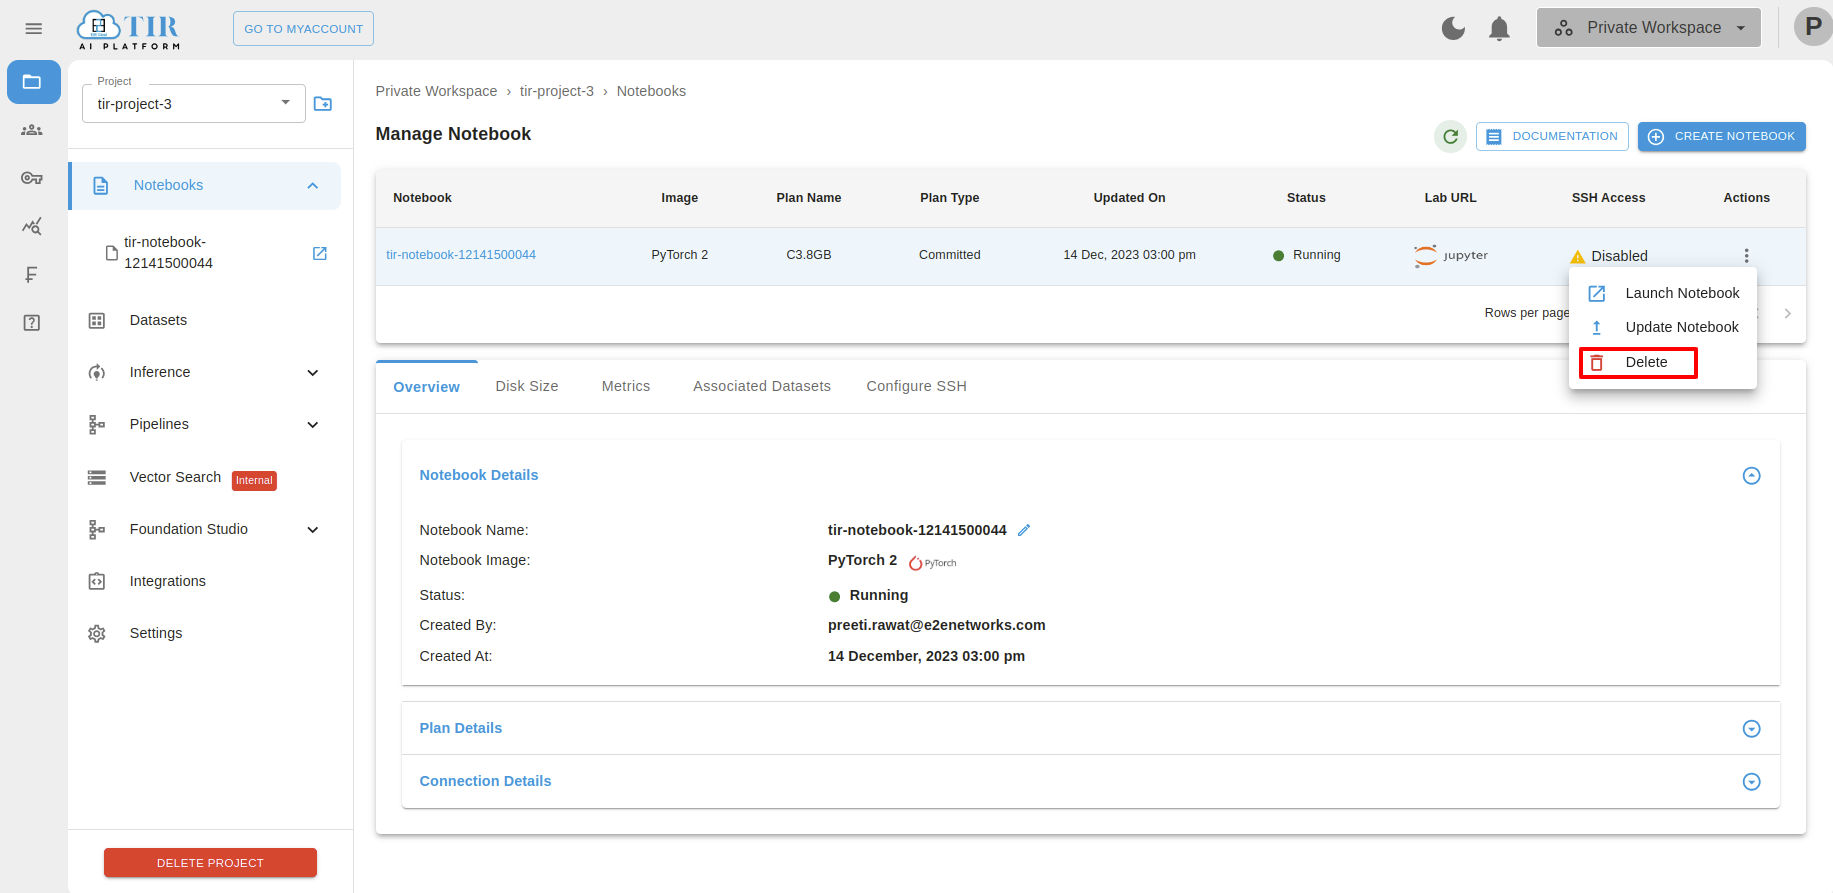This screenshot has height=893, width=1833.
Task: Open the tir-project-3 project dropdown
Action: (x=194, y=103)
